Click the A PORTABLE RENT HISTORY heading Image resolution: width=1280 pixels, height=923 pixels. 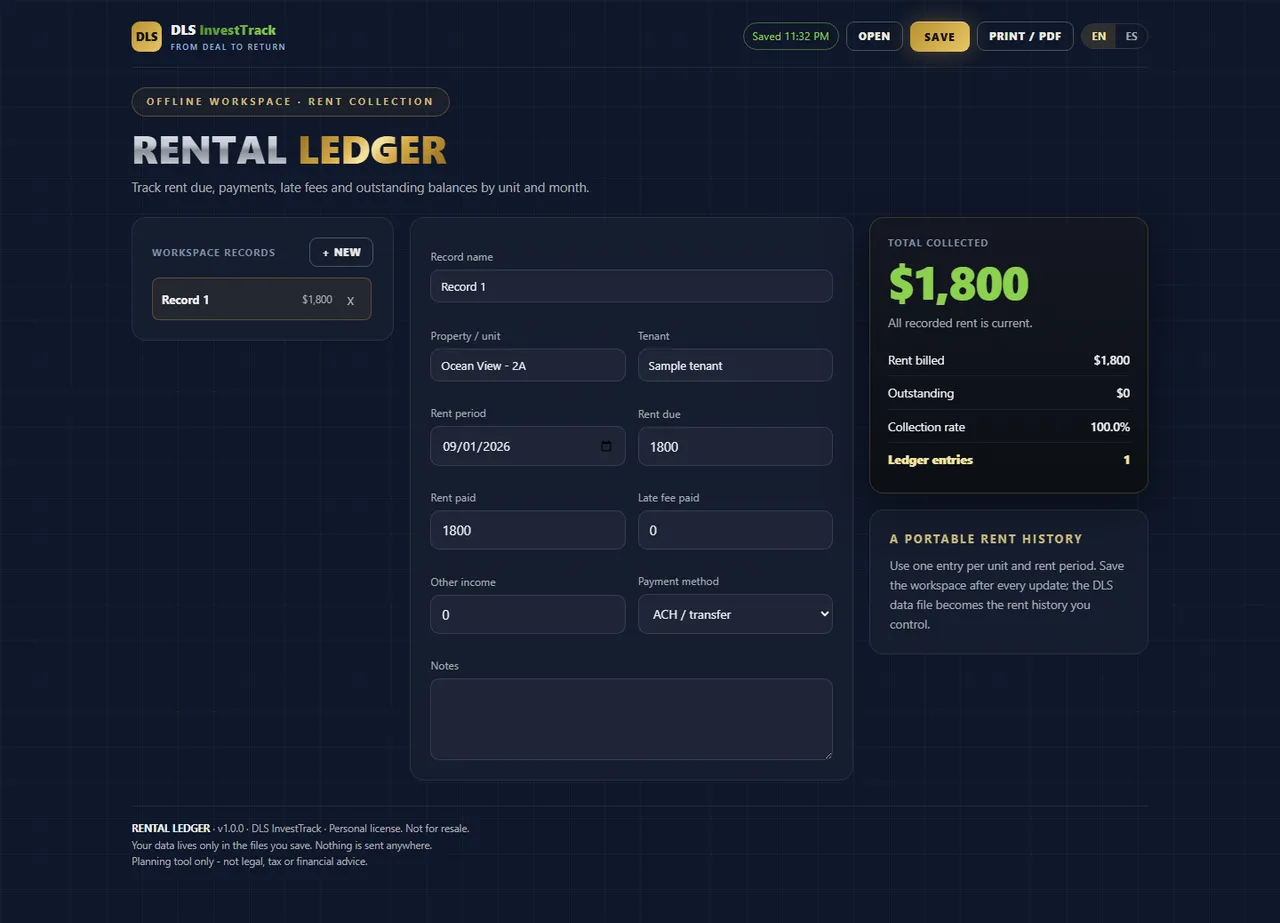(x=986, y=539)
